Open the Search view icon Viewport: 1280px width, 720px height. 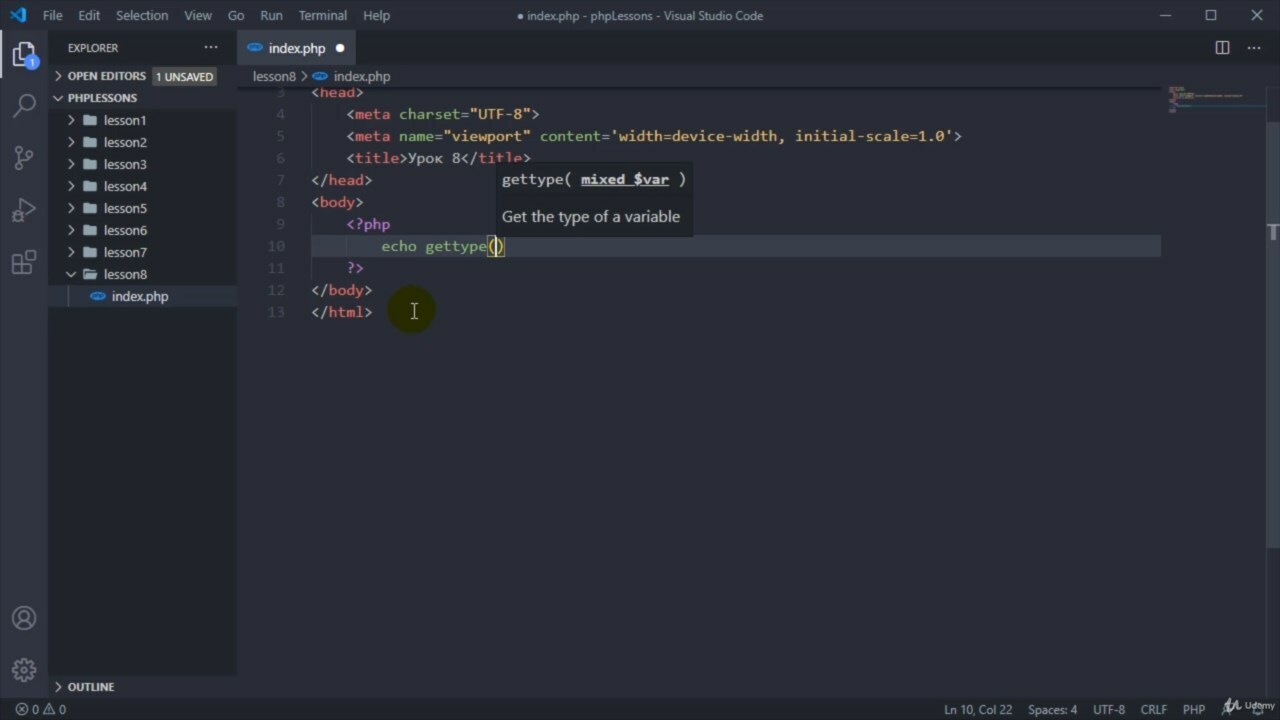coord(24,104)
